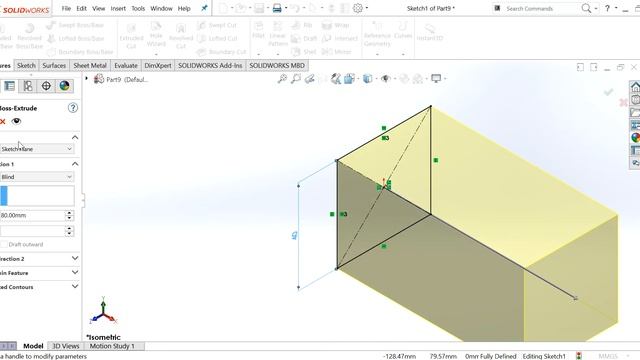Switch to the Surfaces tab
Image resolution: width=640 pixels, height=360 pixels.
click(x=54, y=65)
